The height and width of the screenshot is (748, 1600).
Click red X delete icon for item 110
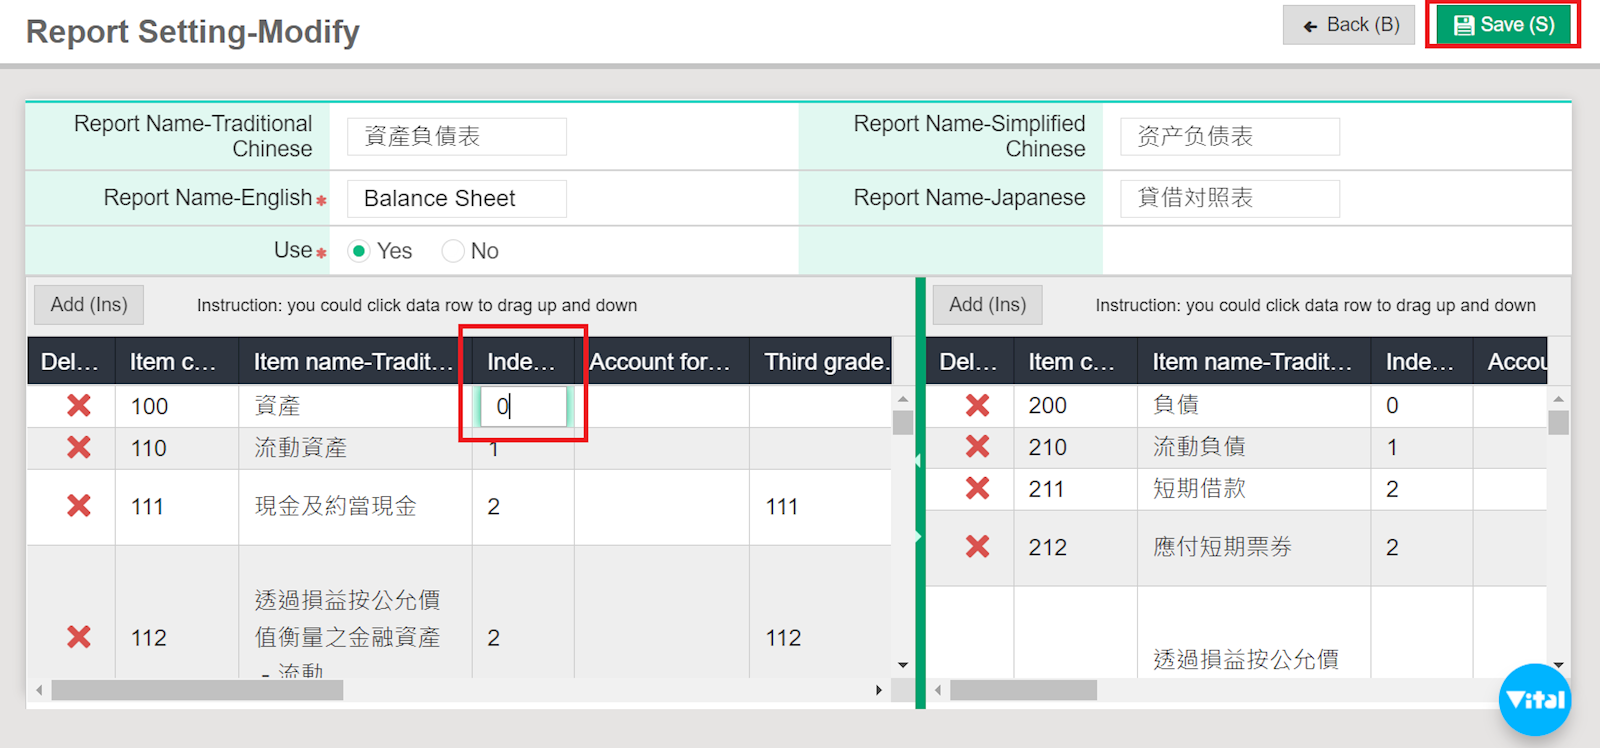[x=79, y=448]
